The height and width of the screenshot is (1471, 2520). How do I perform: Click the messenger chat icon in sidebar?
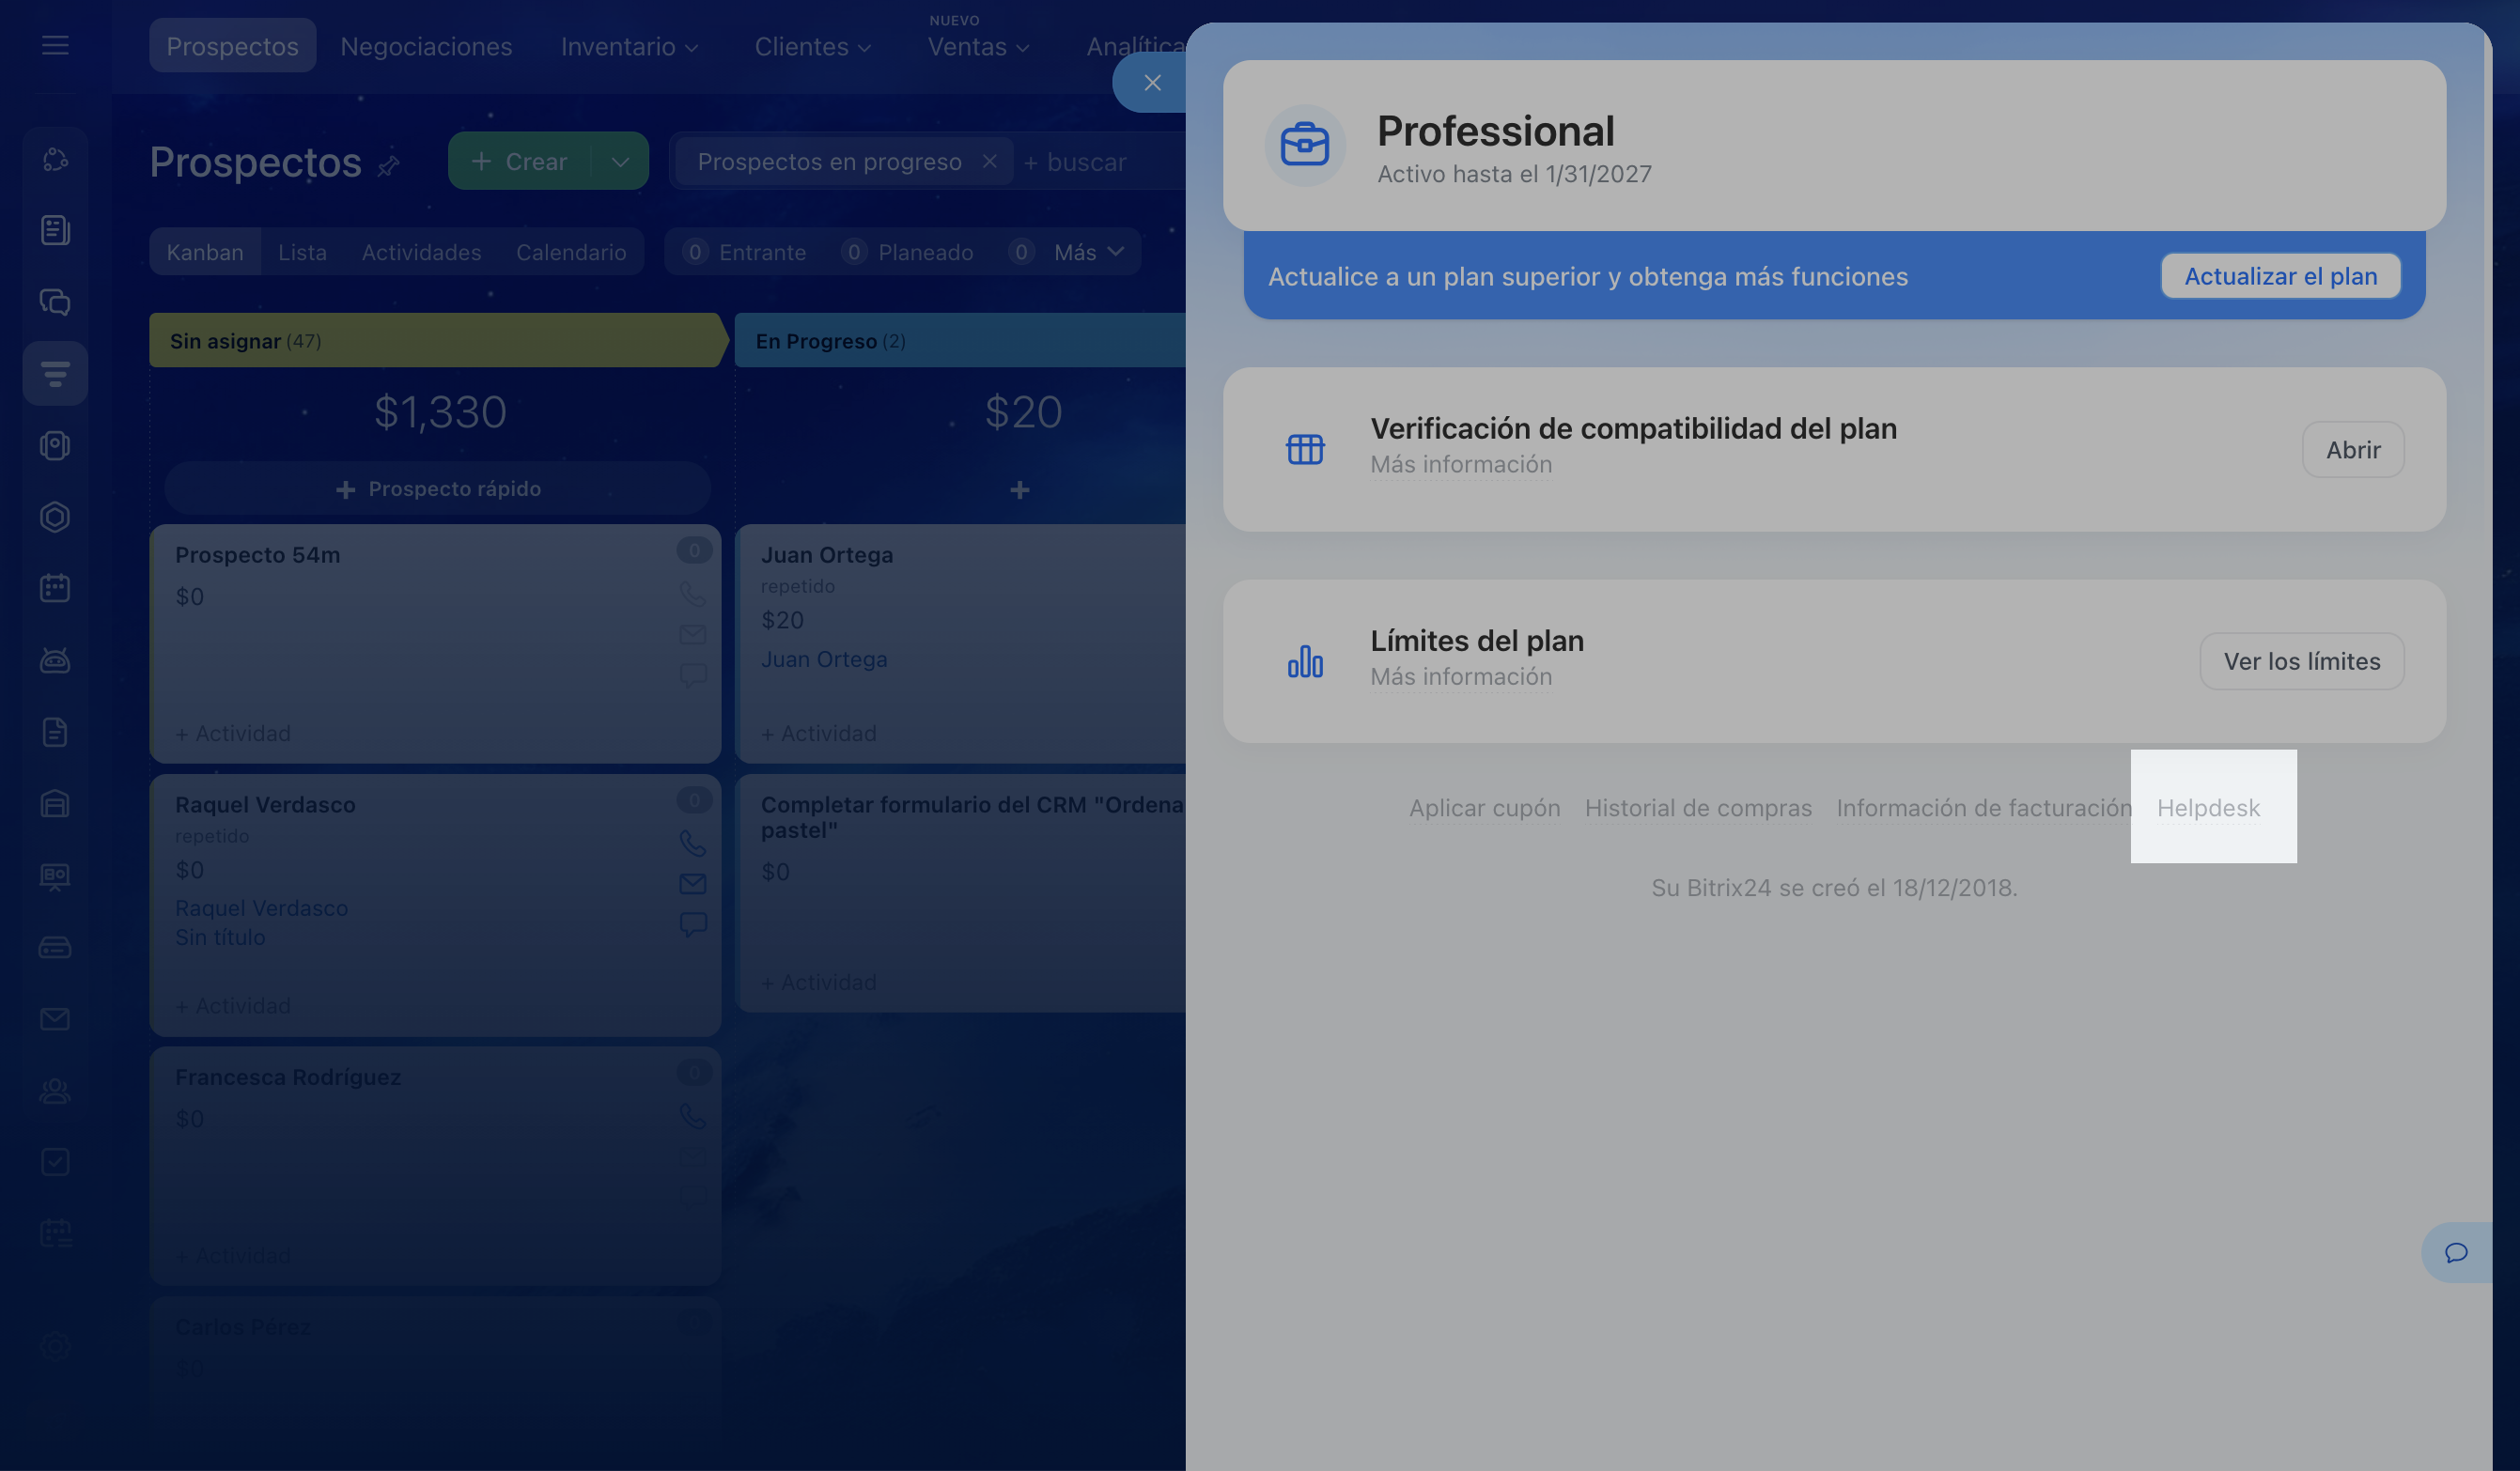55,302
